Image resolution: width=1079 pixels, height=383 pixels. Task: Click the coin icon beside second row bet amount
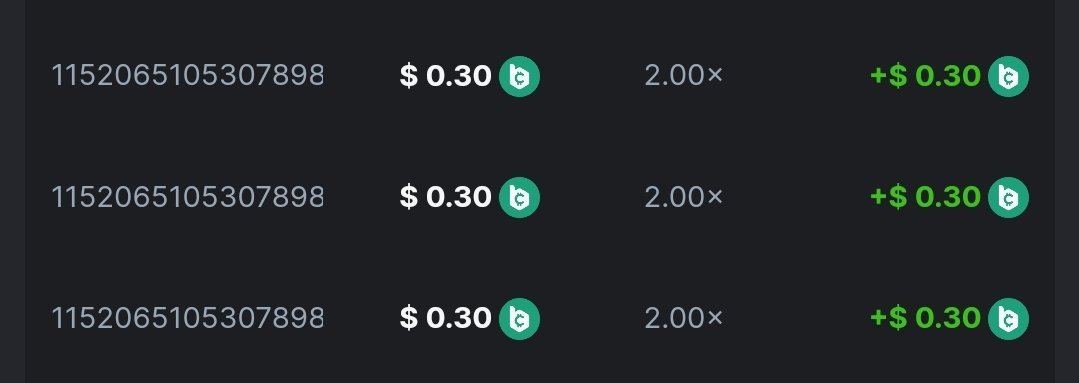[519, 197]
